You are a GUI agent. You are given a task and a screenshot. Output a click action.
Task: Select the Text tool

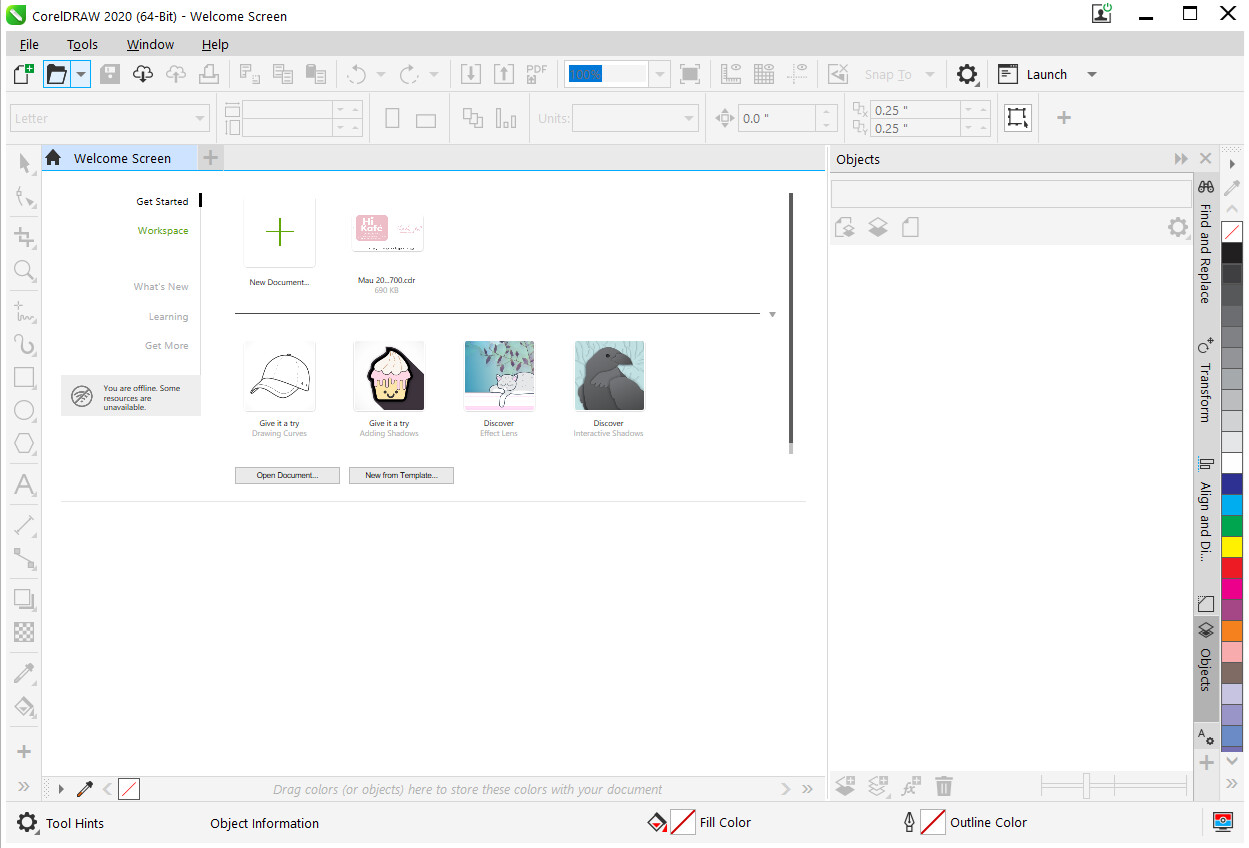coord(24,485)
